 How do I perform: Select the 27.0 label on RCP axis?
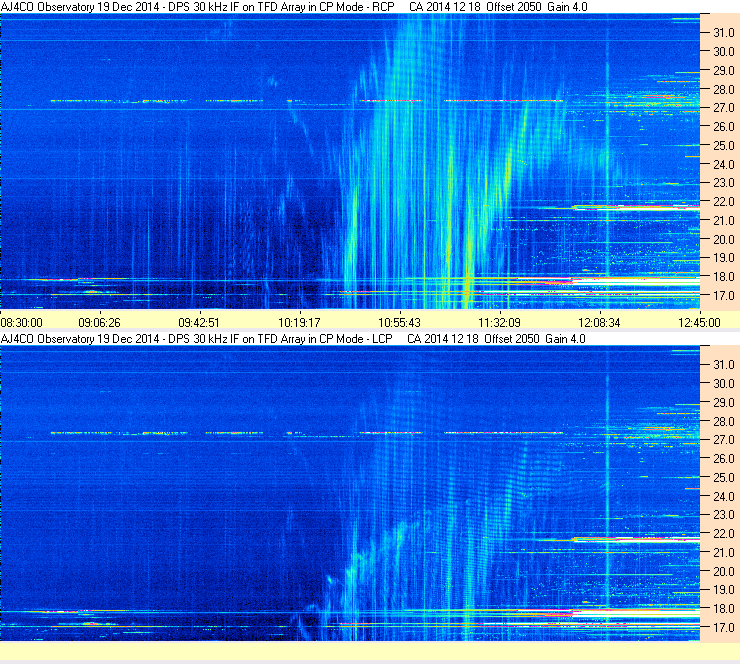[724, 108]
